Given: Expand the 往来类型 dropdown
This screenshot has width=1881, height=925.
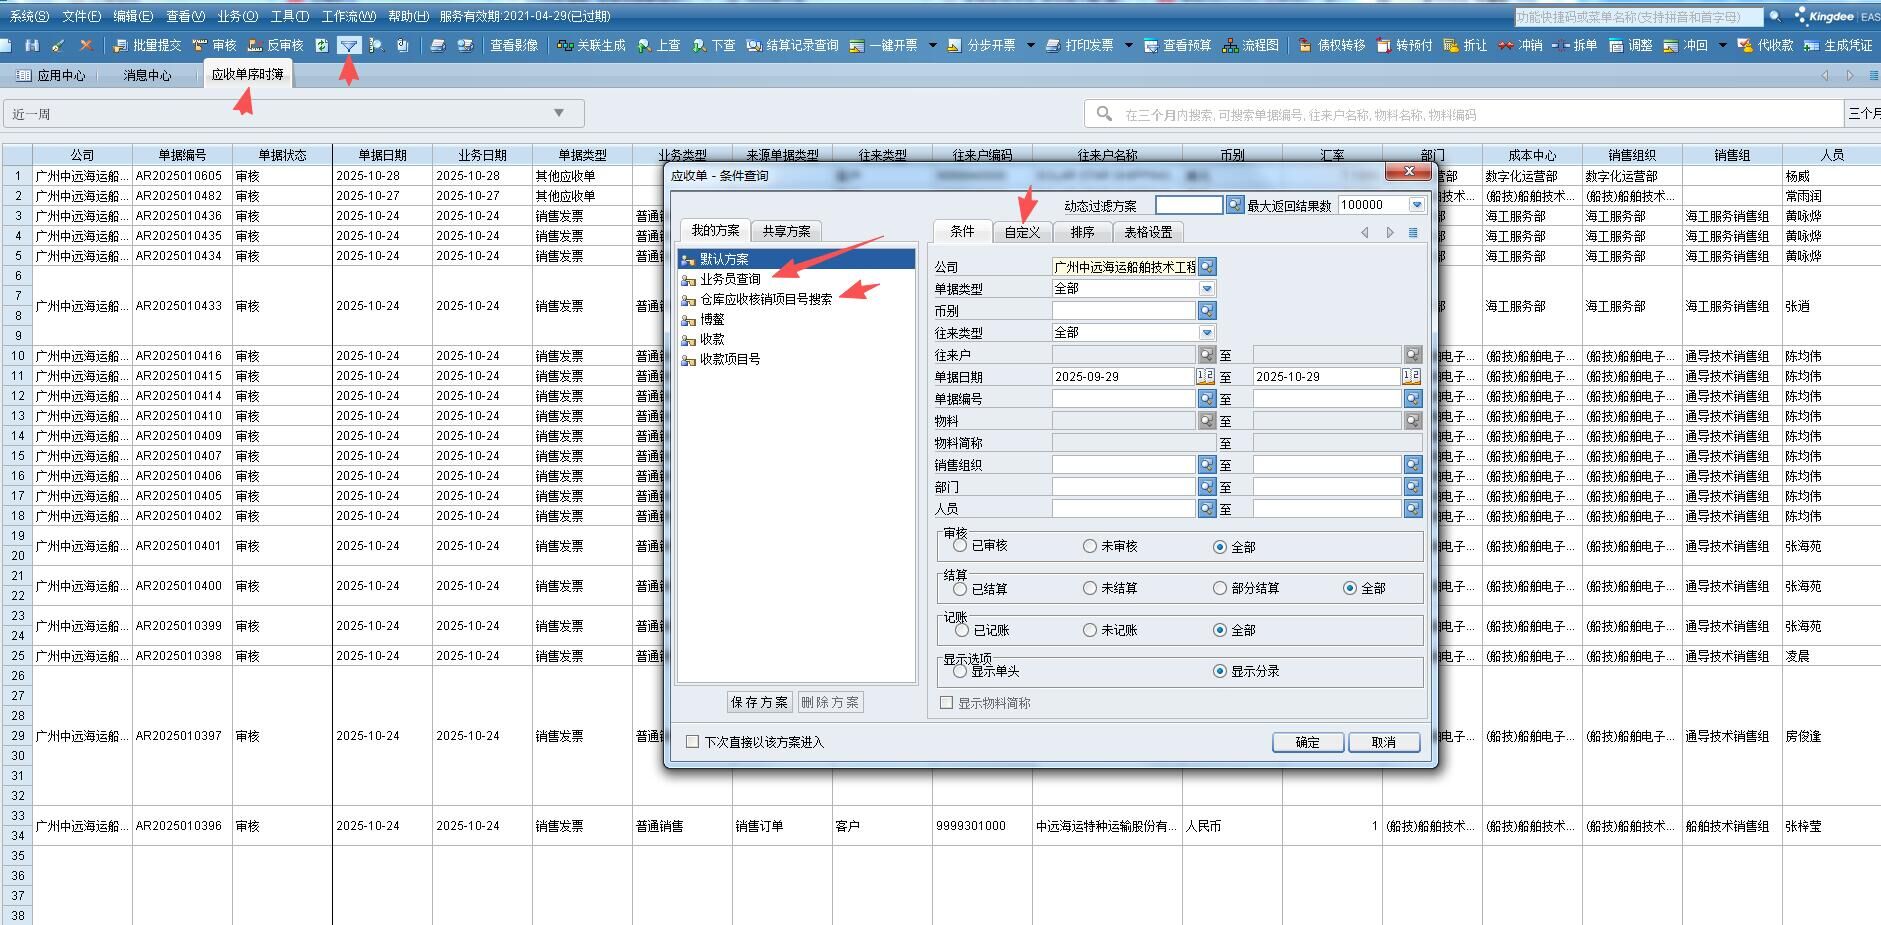Looking at the screenshot, I should pyautogui.click(x=1207, y=333).
